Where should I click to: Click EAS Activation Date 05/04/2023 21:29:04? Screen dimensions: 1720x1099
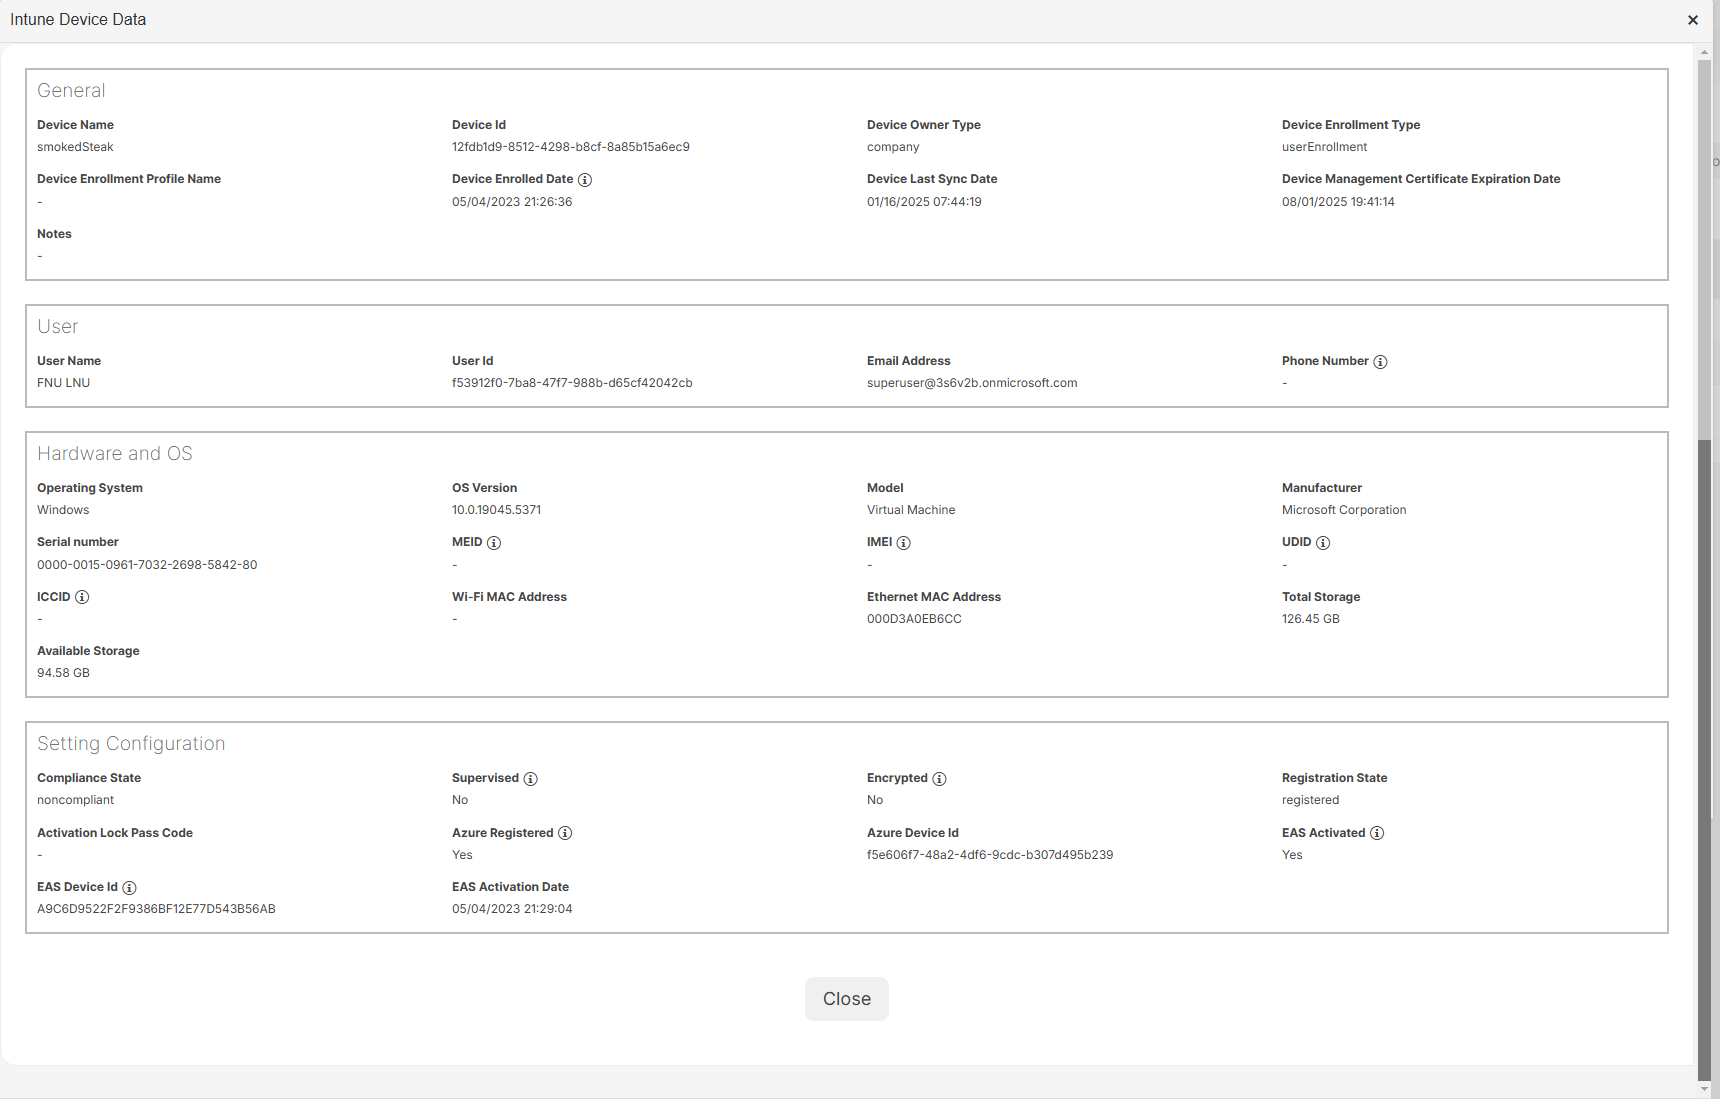tap(512, 909)
